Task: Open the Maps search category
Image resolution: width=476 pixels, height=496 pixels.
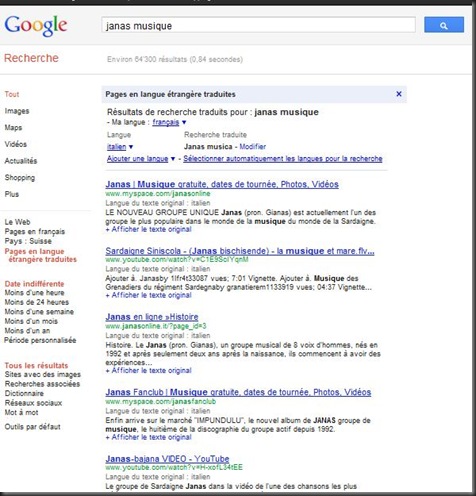Action: pyautogui.click(x=13, y=128)
